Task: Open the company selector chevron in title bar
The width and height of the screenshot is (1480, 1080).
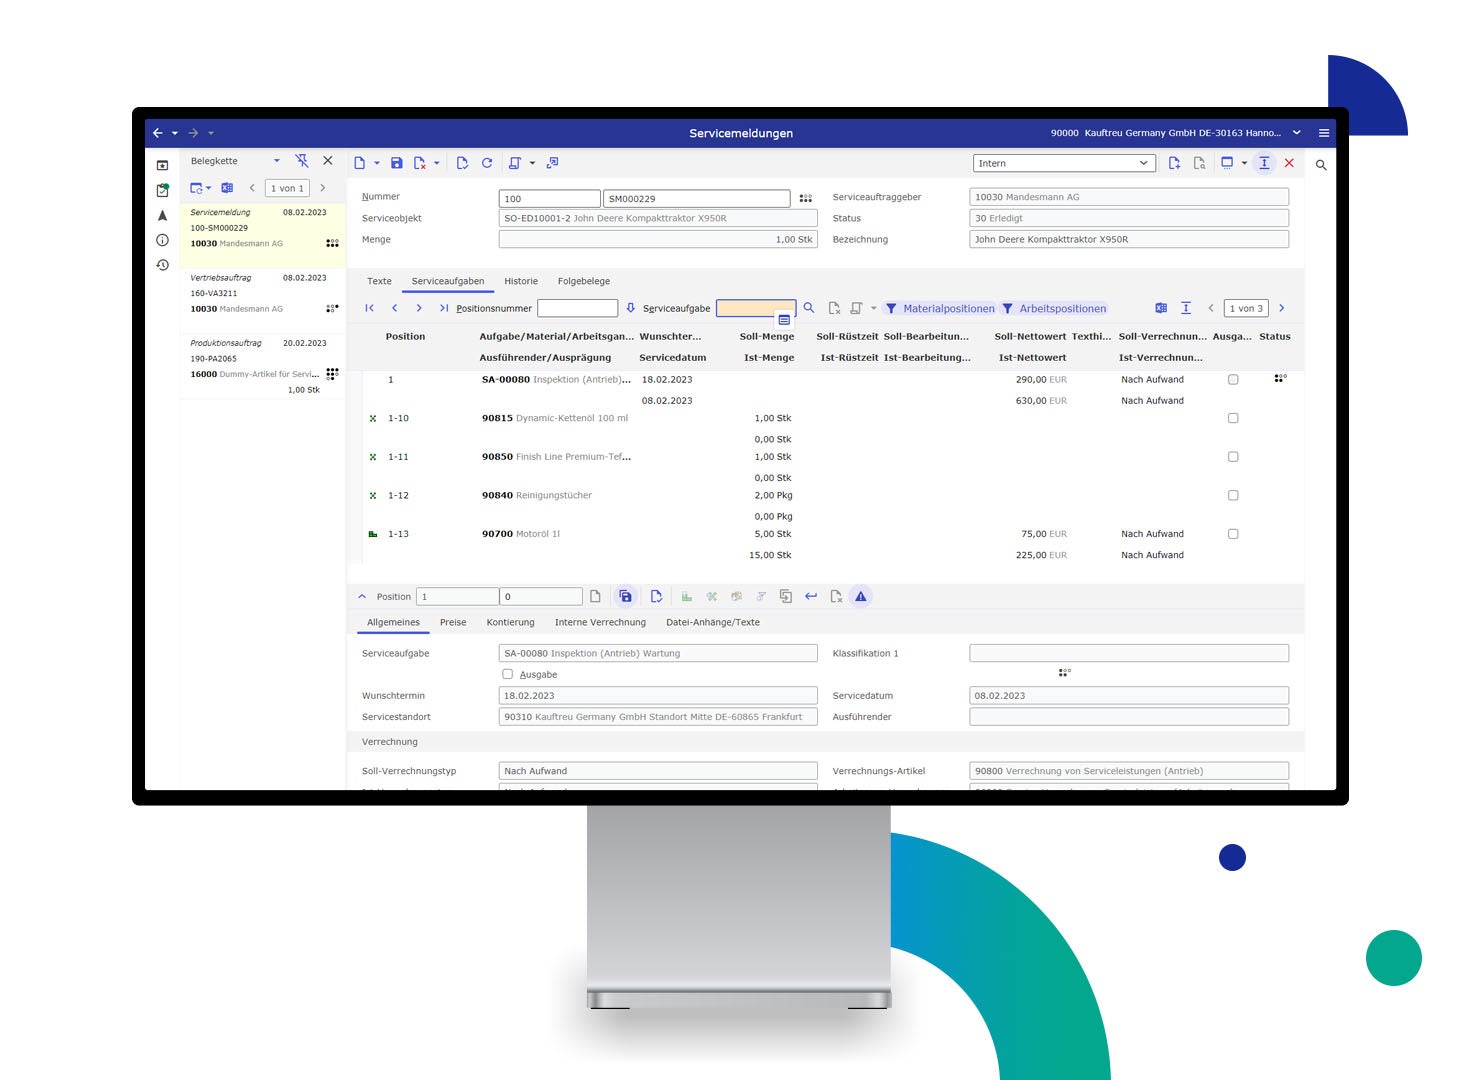Action: click(x=1297, y=133)
